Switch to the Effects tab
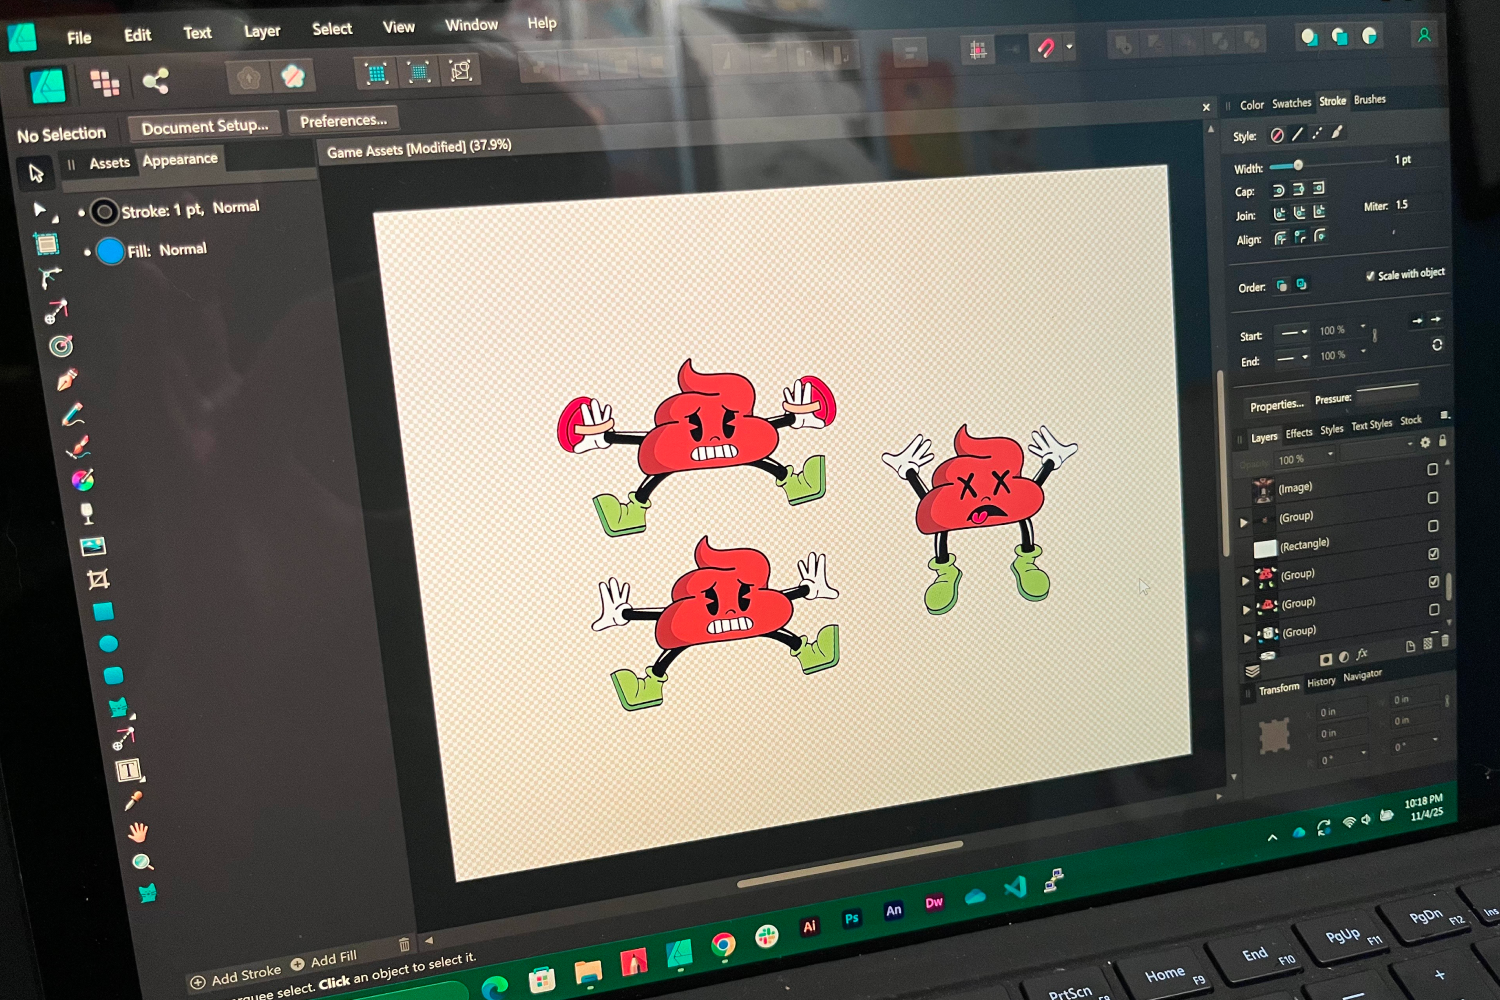1500x1000 pixels. point(1299,433)
